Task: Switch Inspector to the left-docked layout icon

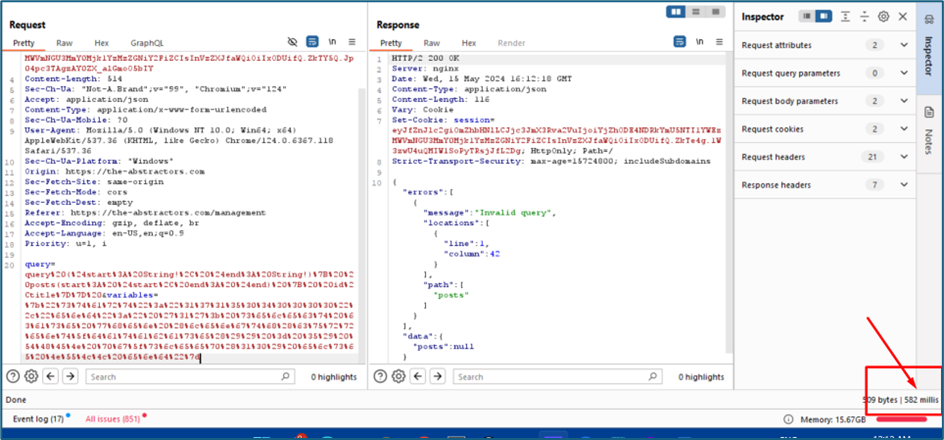Action: pyautogui.click(x=807, y=17)
